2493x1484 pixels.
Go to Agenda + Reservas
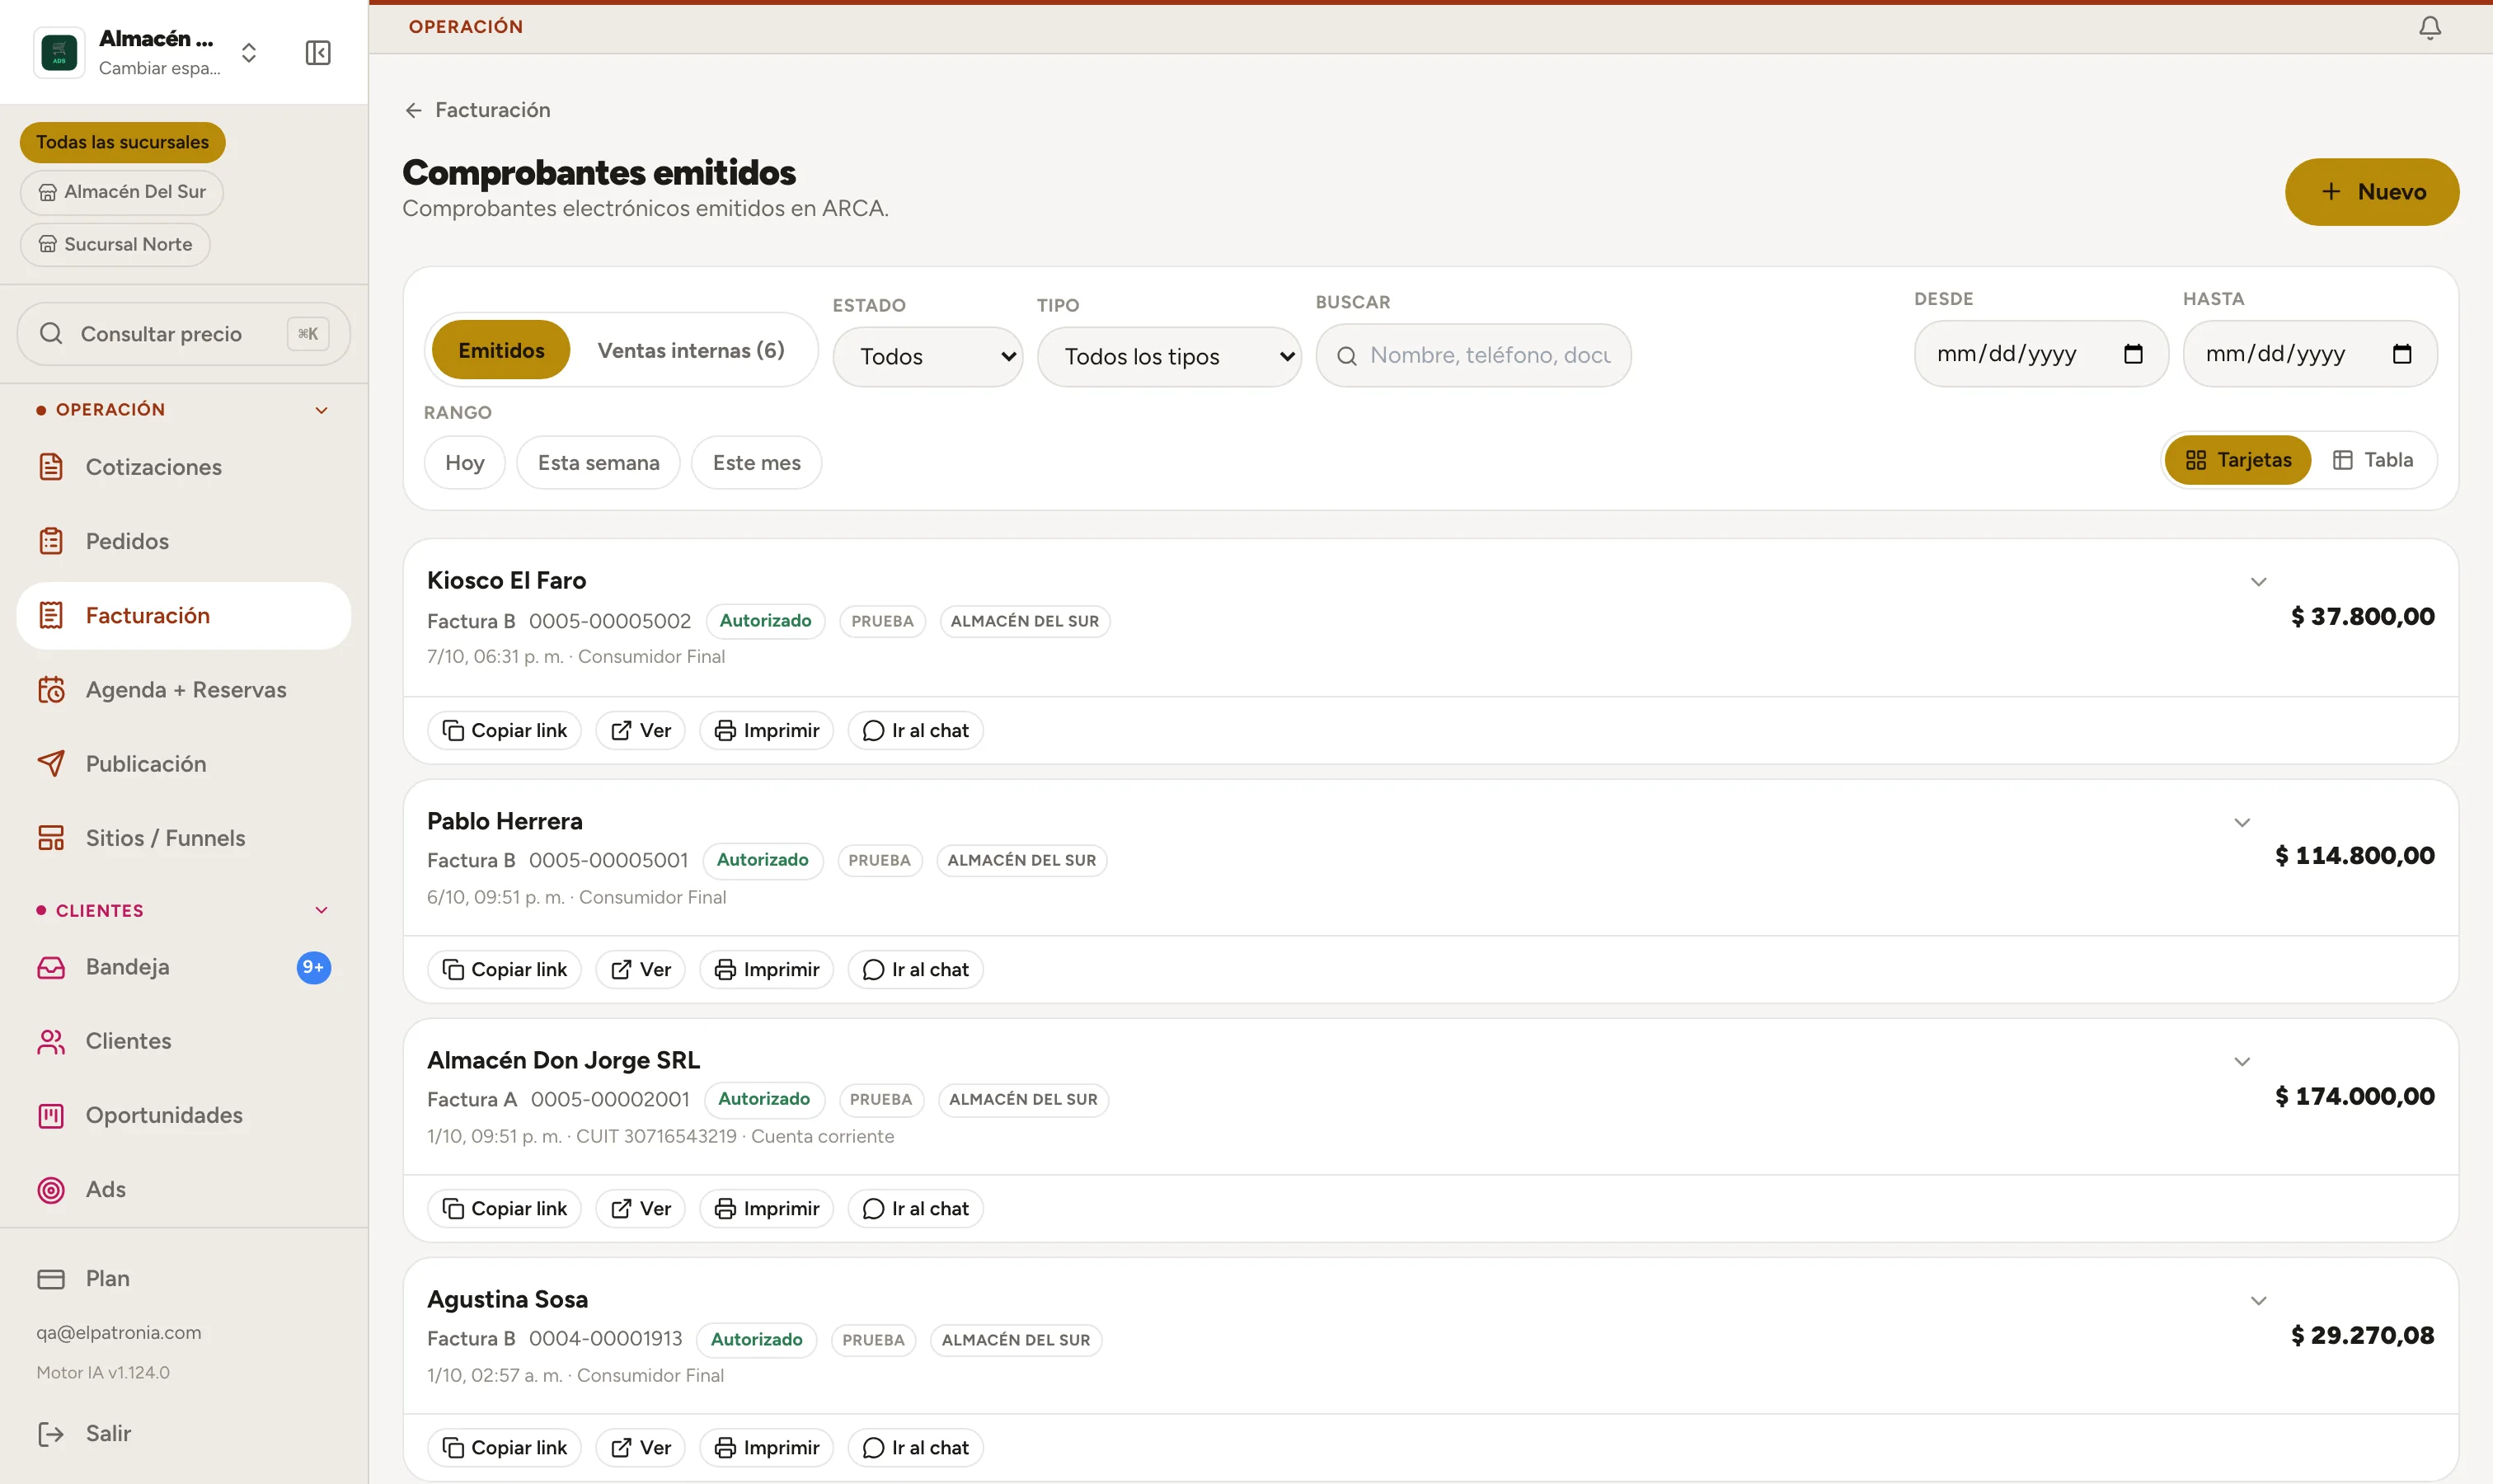tap(184, 689)
